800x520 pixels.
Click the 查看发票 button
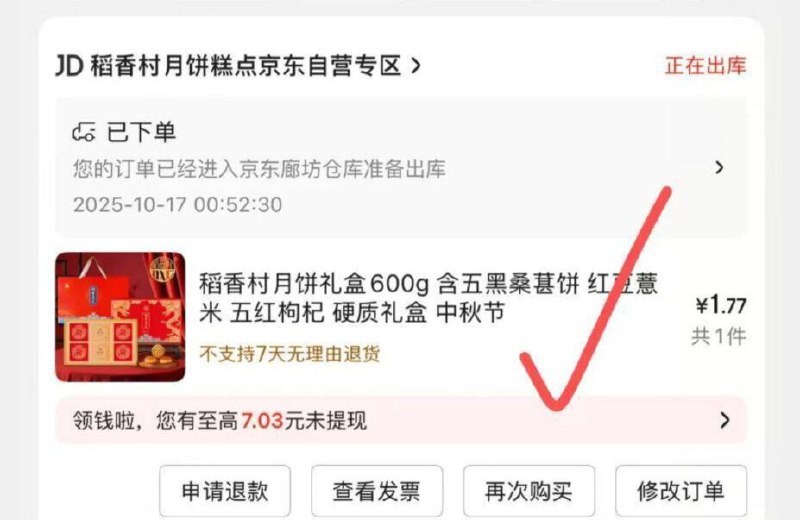(x=377, y=491)
